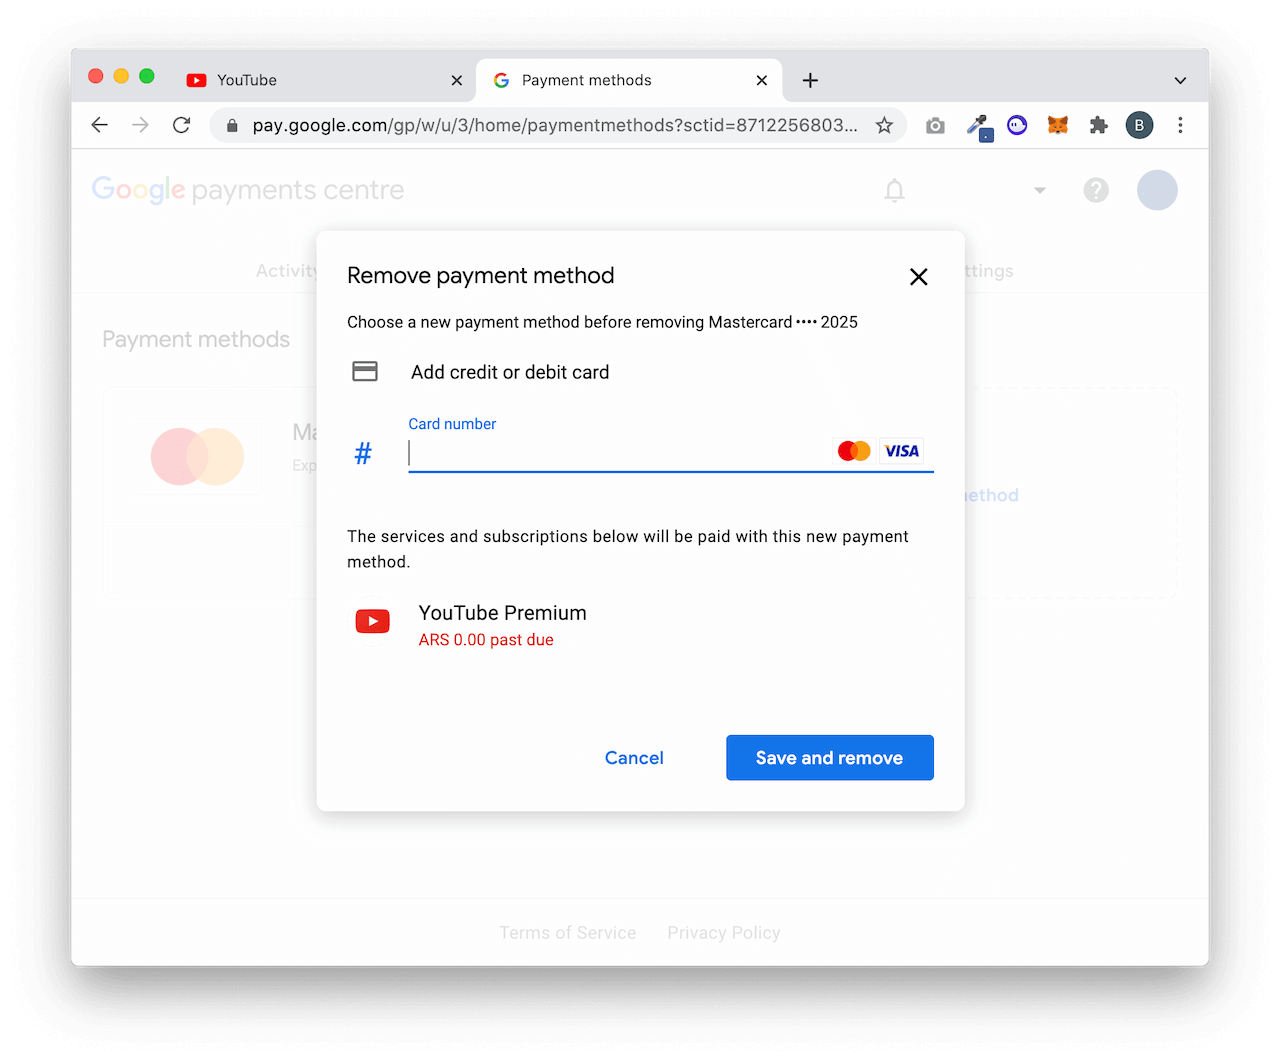Click the address bar URL
The image size is (1280, 1060).
[555, 125]
